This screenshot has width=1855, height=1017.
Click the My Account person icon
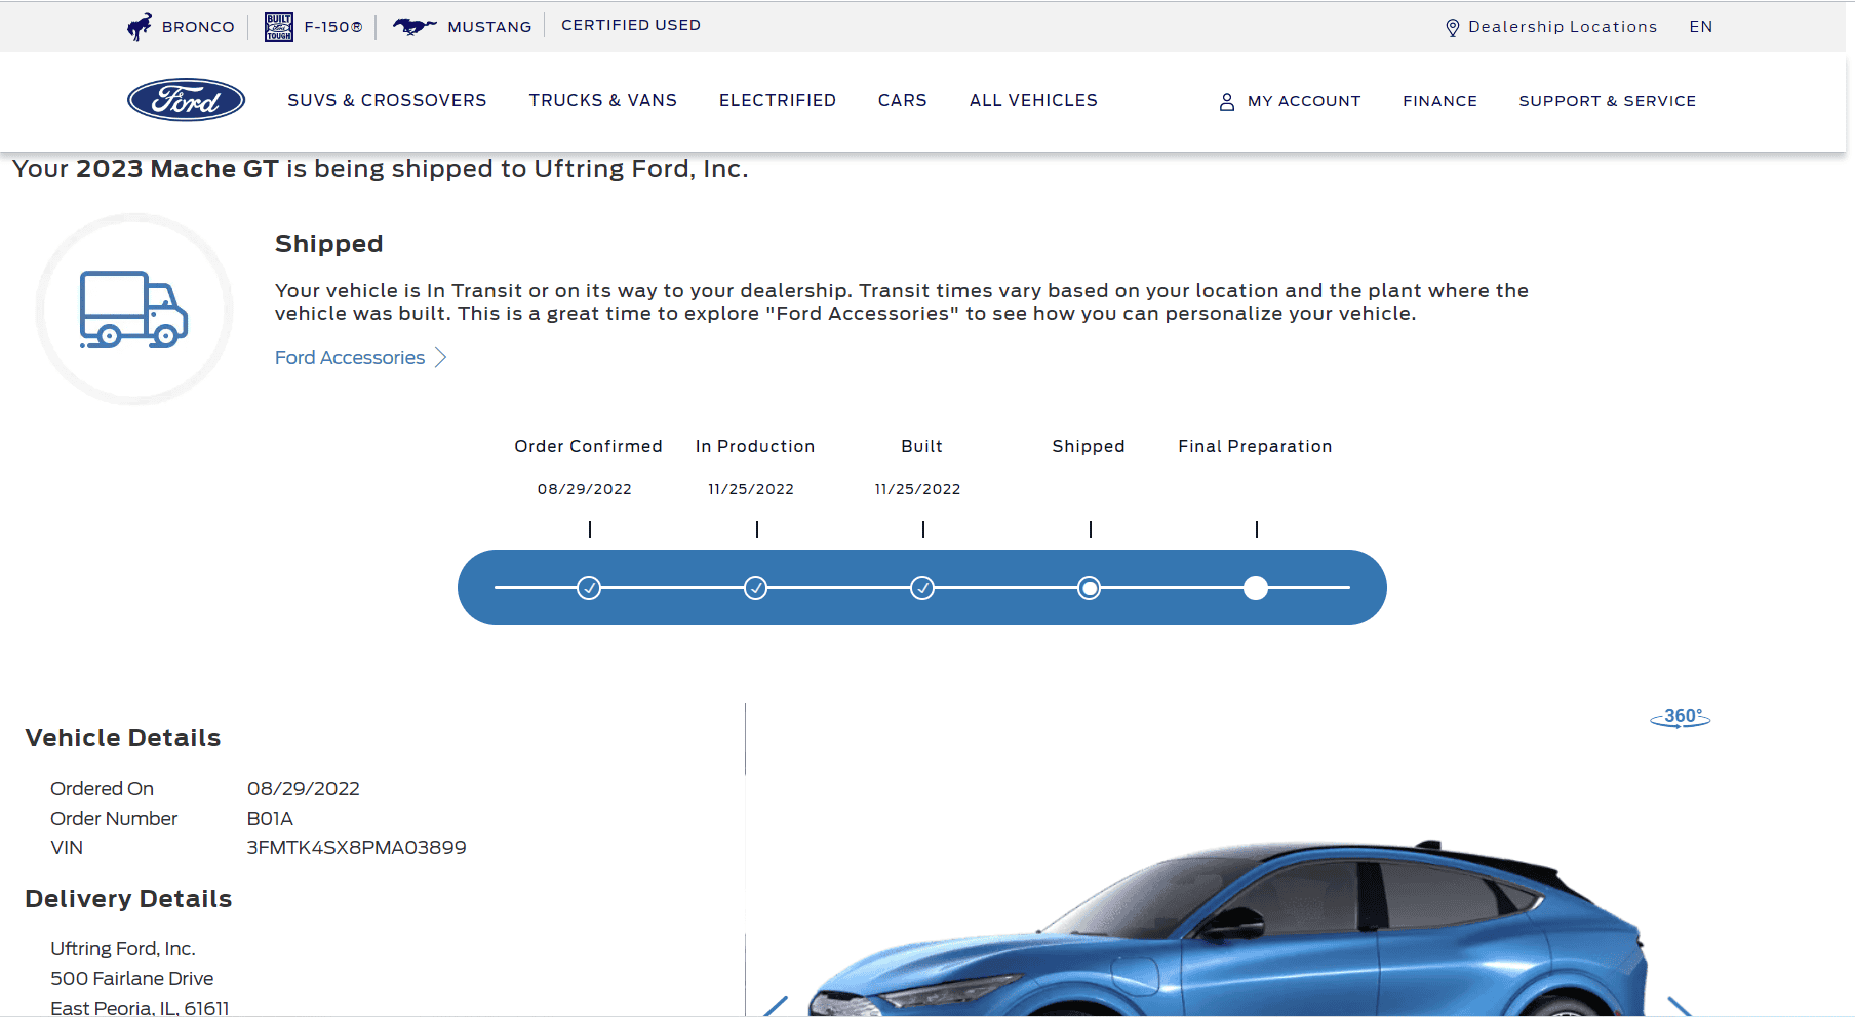1227,102
